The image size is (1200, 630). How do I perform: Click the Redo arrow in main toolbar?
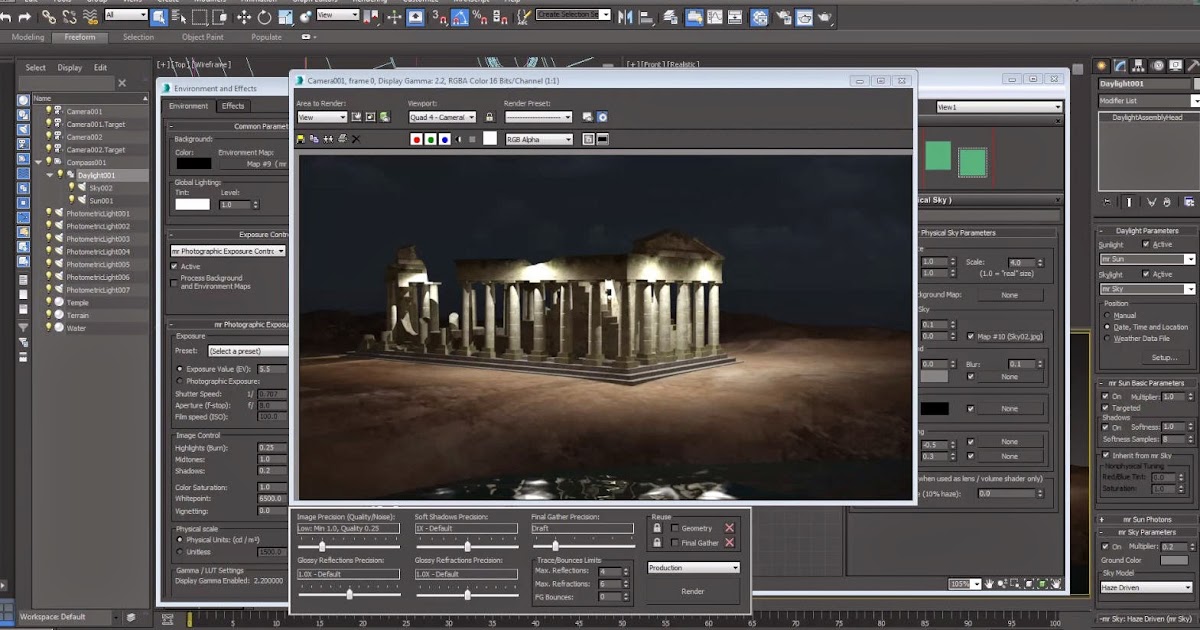tap(24, 17)
